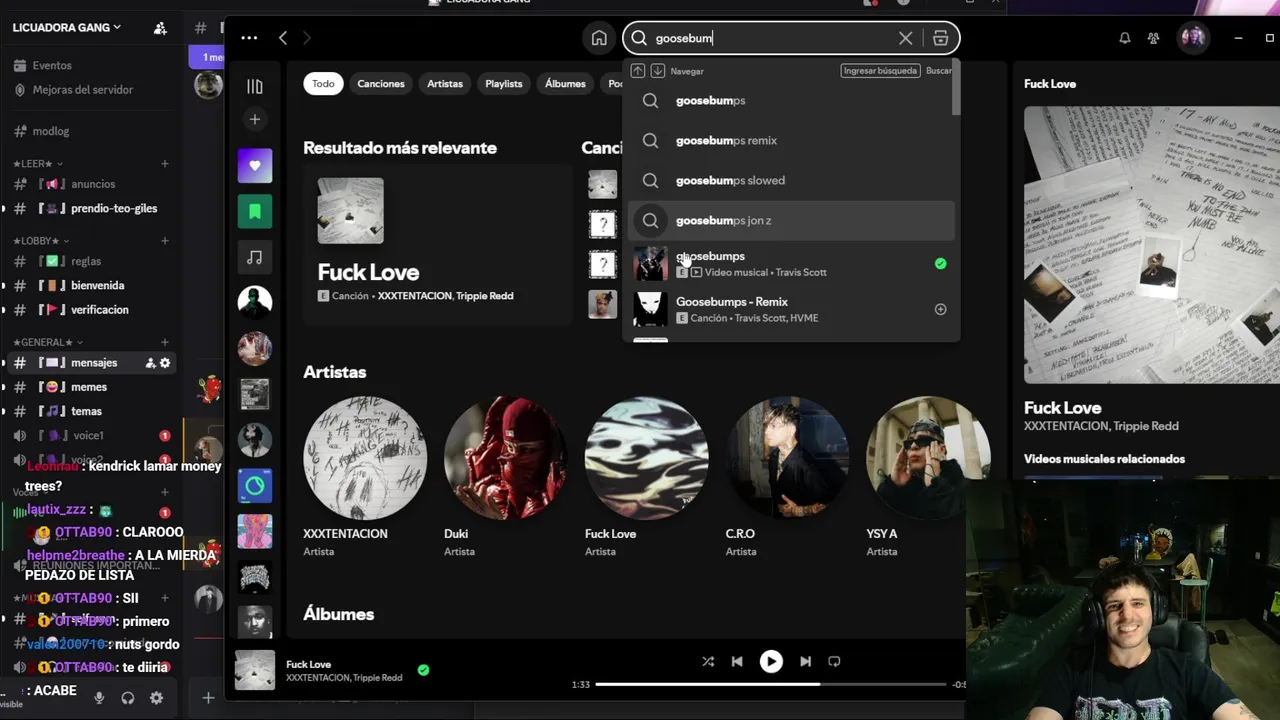Open Eventos in Discord sidebar
This screenshot has height=720, width=1280.
[52, 65]
